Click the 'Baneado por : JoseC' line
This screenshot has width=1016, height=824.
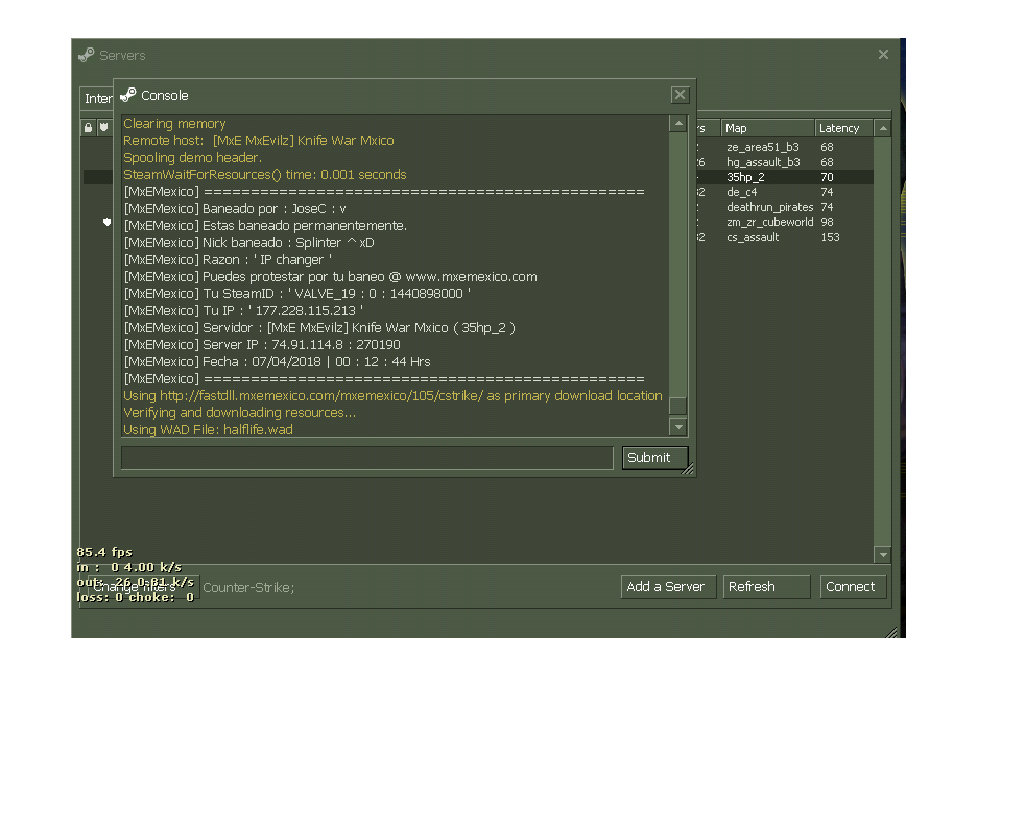tap(235, 209)
